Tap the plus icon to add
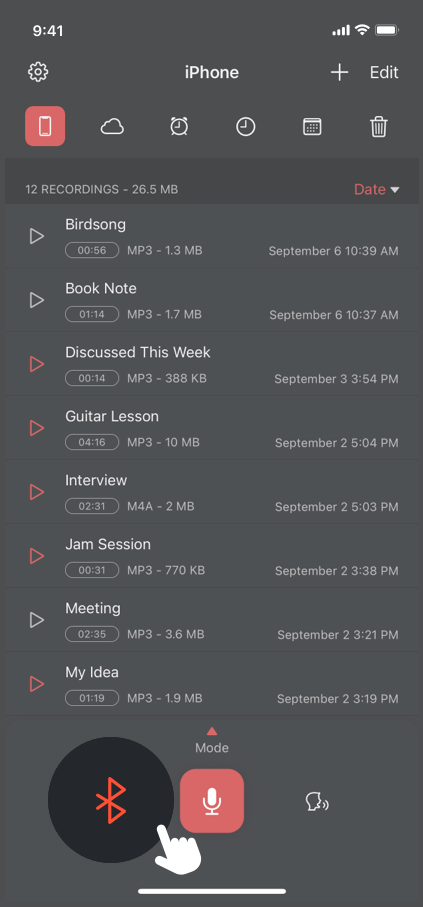 point(340,72)
